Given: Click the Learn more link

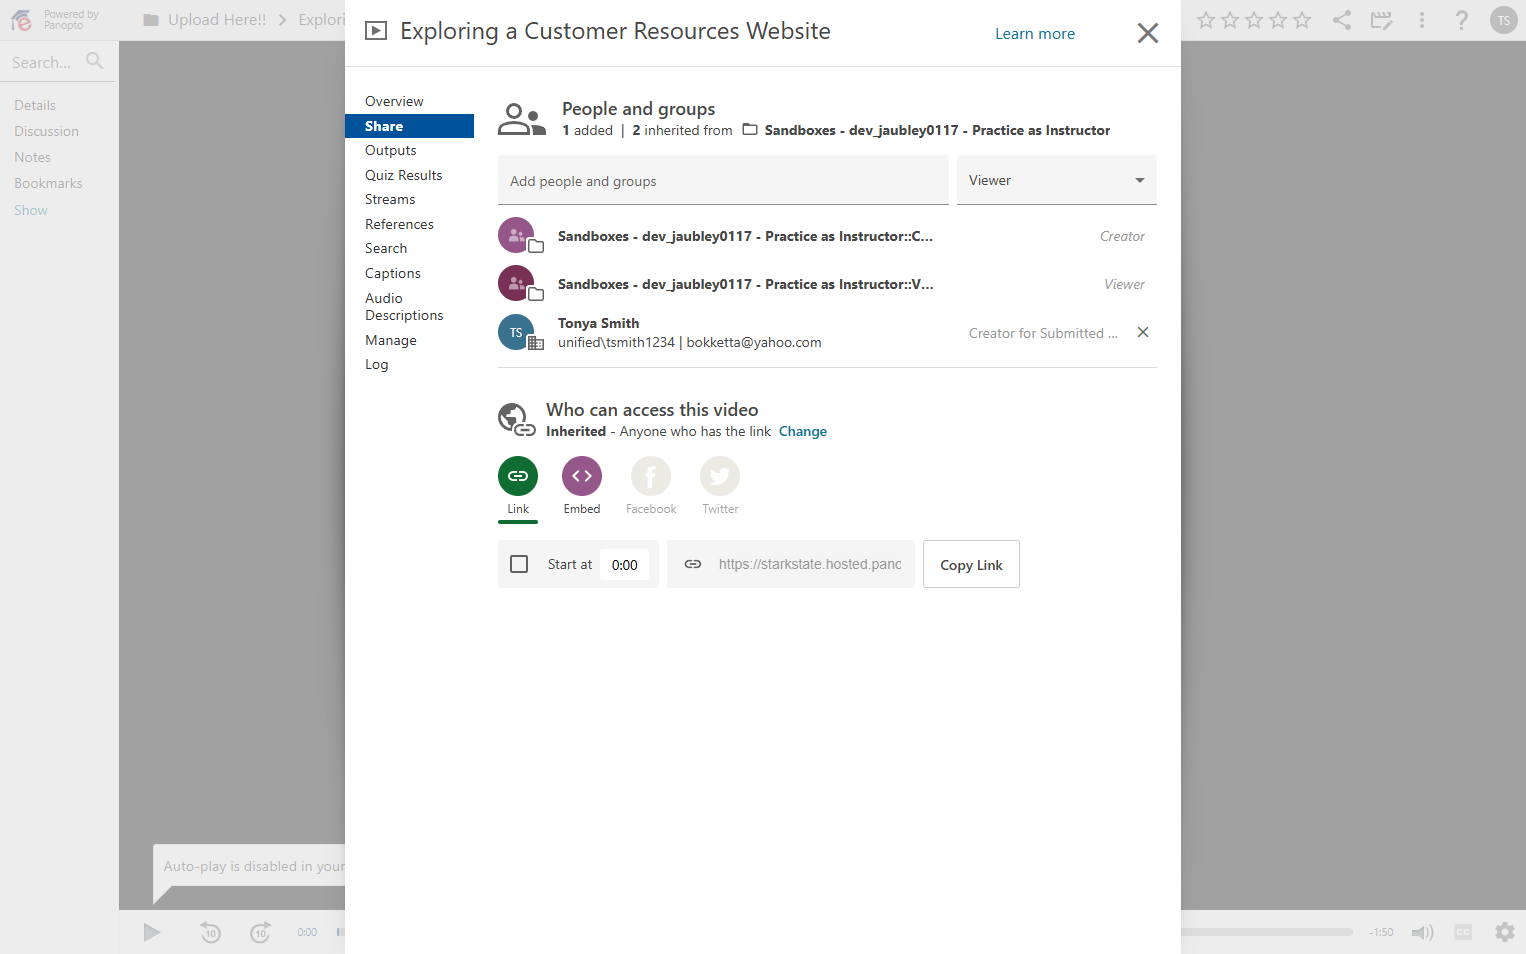Looking at the screenshot, I should click(1035, 34).
